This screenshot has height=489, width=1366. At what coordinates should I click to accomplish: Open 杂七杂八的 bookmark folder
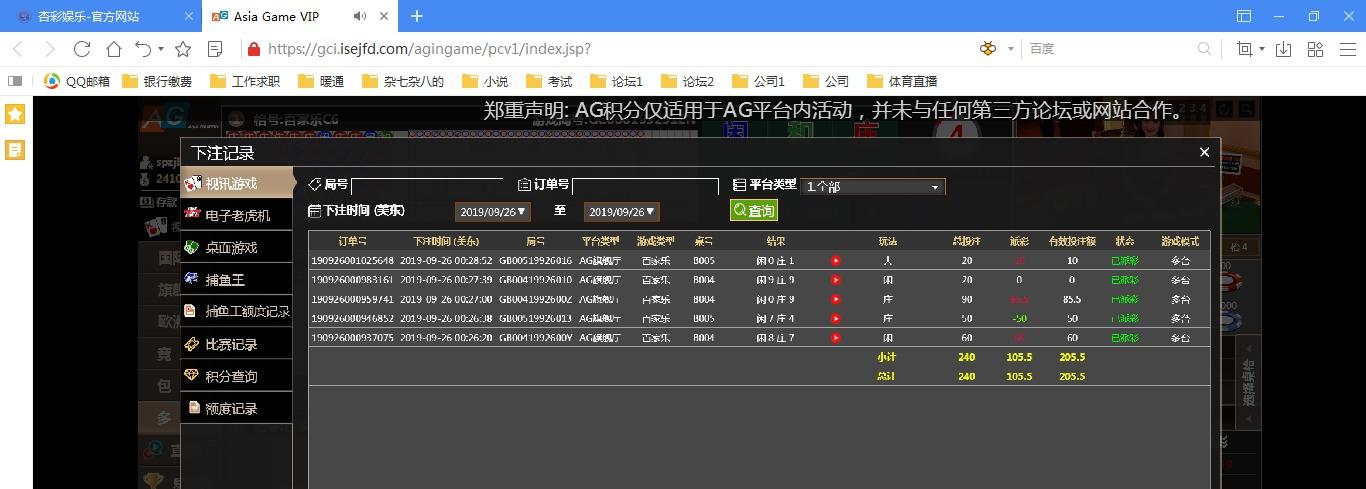tap(403, 81)
